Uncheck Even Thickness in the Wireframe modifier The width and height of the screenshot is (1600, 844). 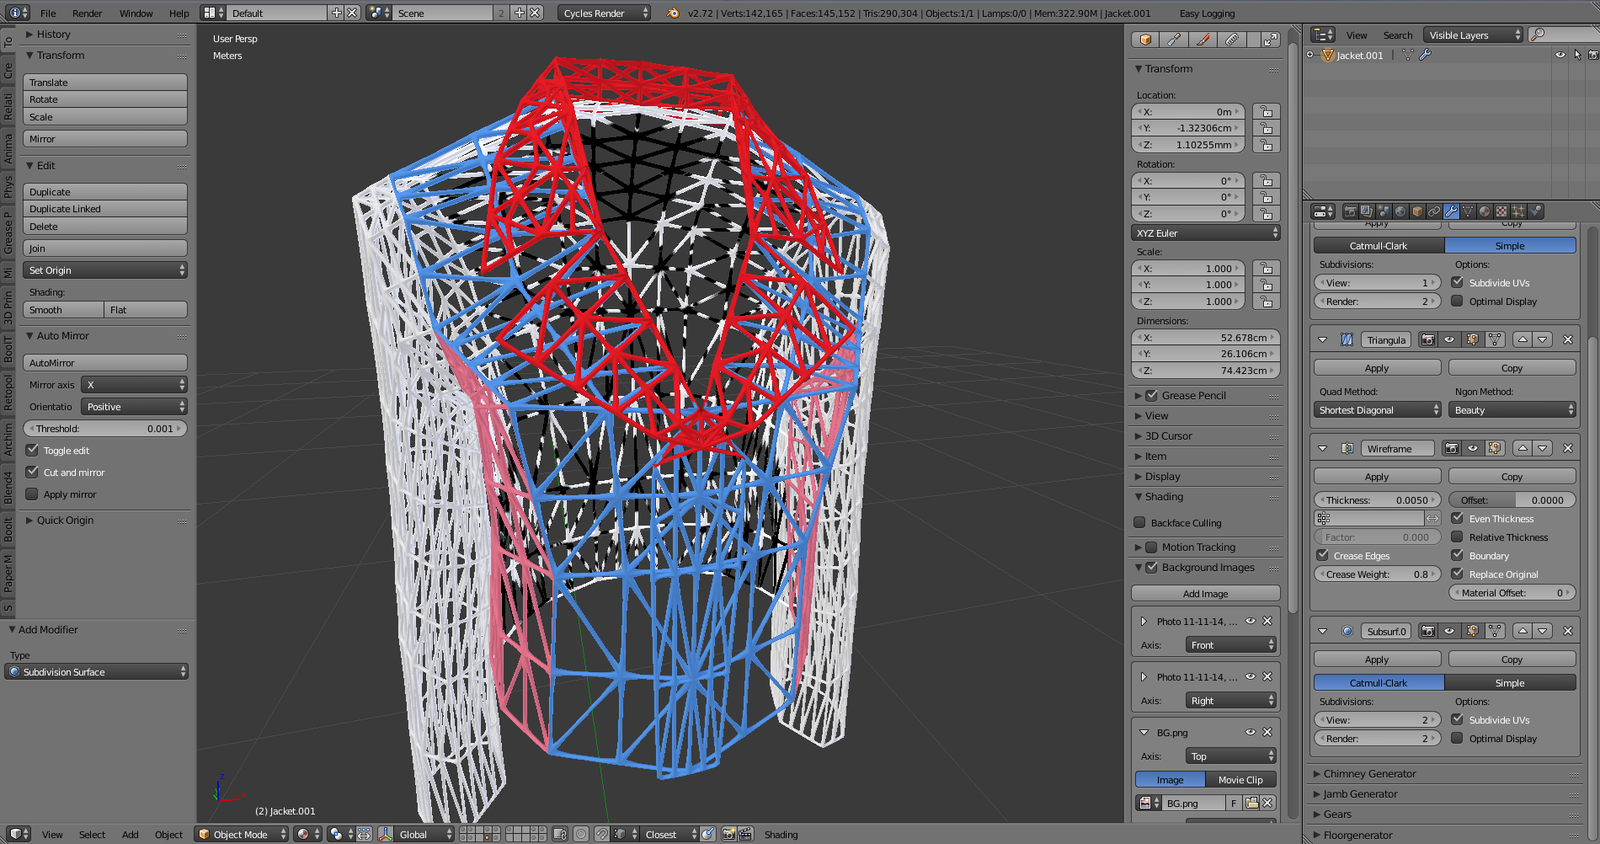(1458, 519)
